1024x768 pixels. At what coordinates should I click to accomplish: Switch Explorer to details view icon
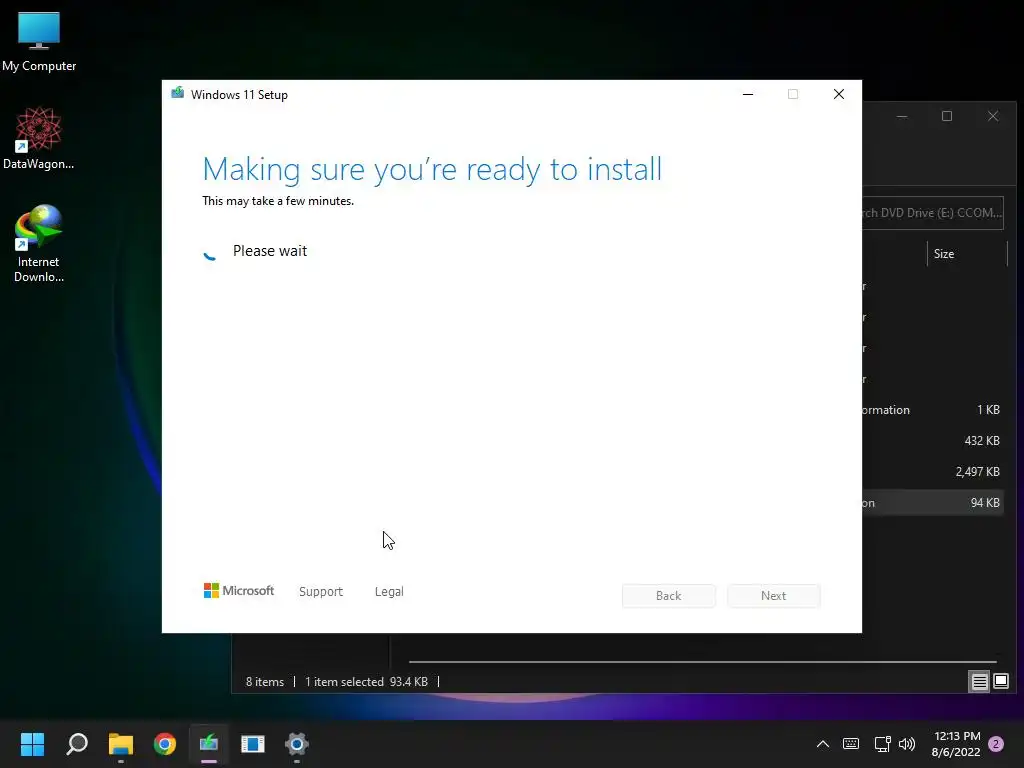[x=980, y=682]
